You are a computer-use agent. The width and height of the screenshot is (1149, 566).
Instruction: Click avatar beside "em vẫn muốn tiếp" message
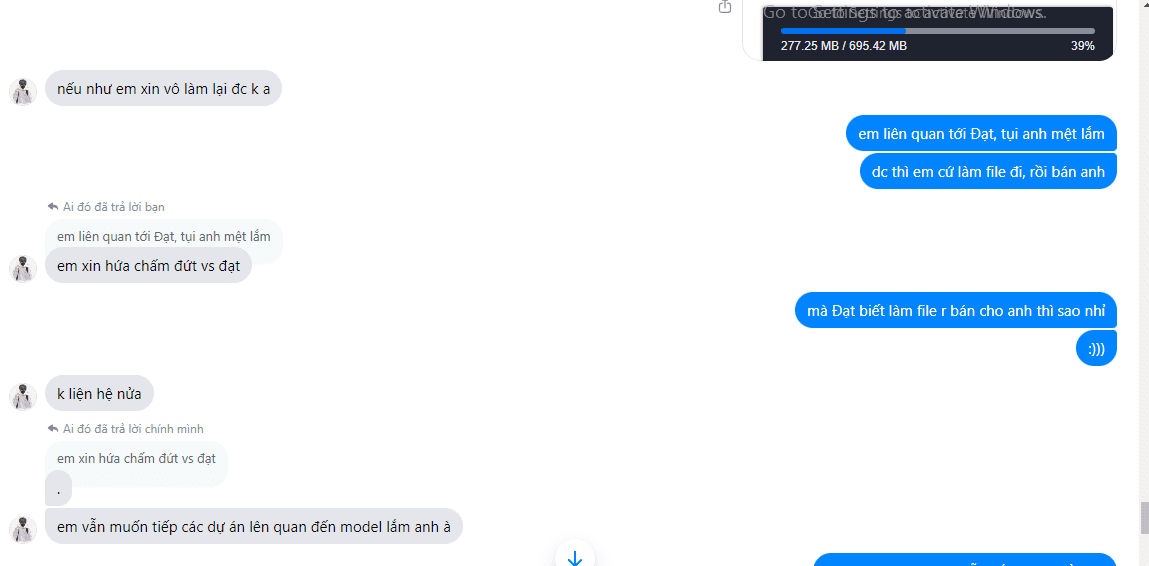23,529
